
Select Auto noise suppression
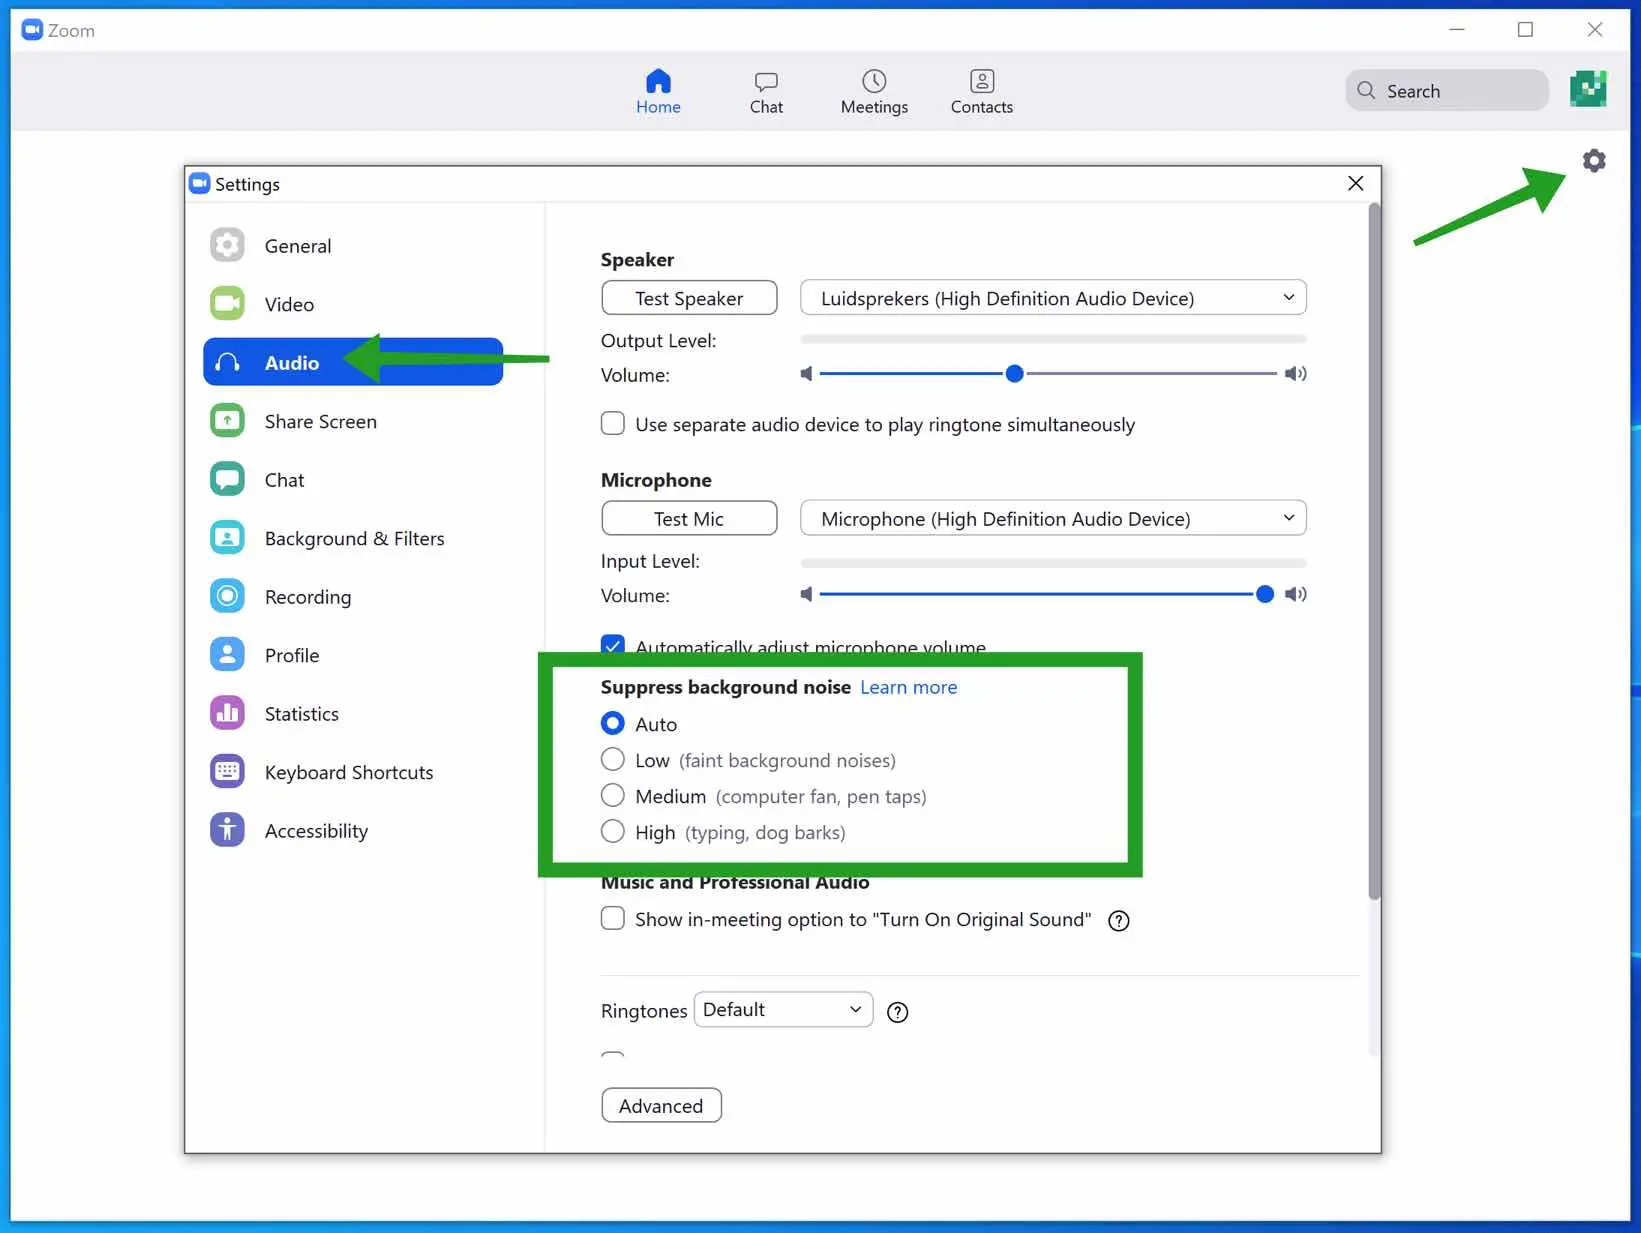(613, 723)
